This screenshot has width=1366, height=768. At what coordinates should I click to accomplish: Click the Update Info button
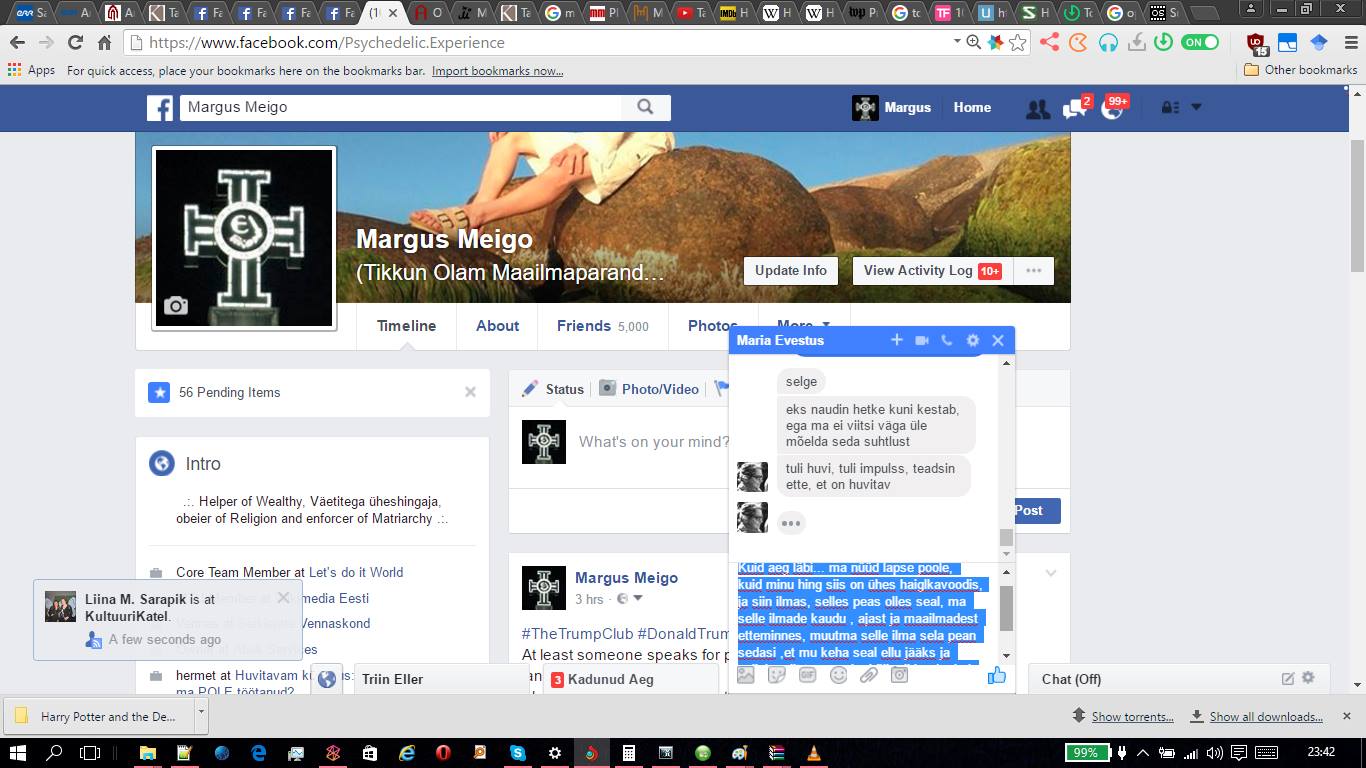click(x=790, y=270)
